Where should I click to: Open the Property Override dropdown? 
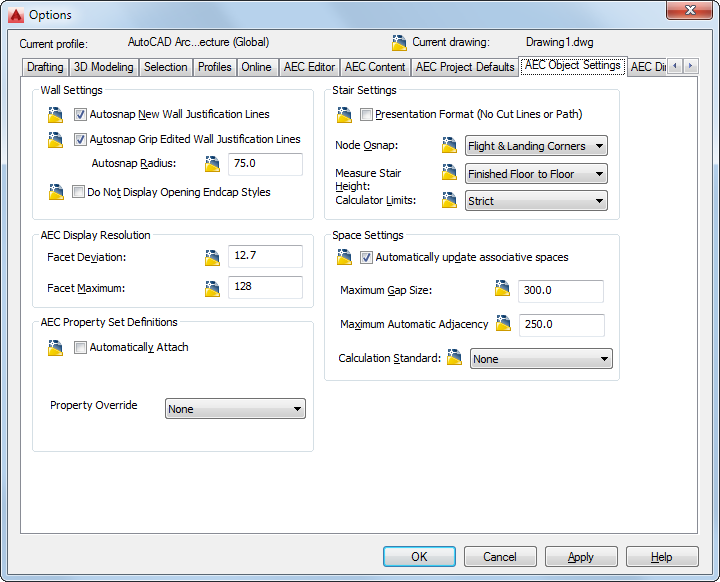click(235, 409)
